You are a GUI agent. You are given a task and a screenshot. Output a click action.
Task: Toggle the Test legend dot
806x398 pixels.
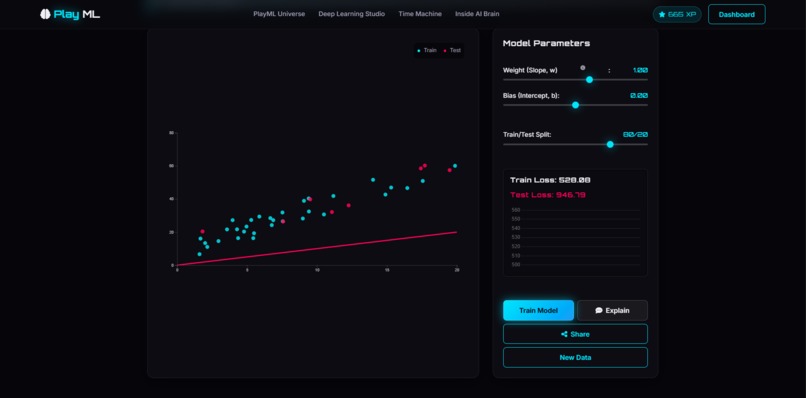click(x=445, y=50)
